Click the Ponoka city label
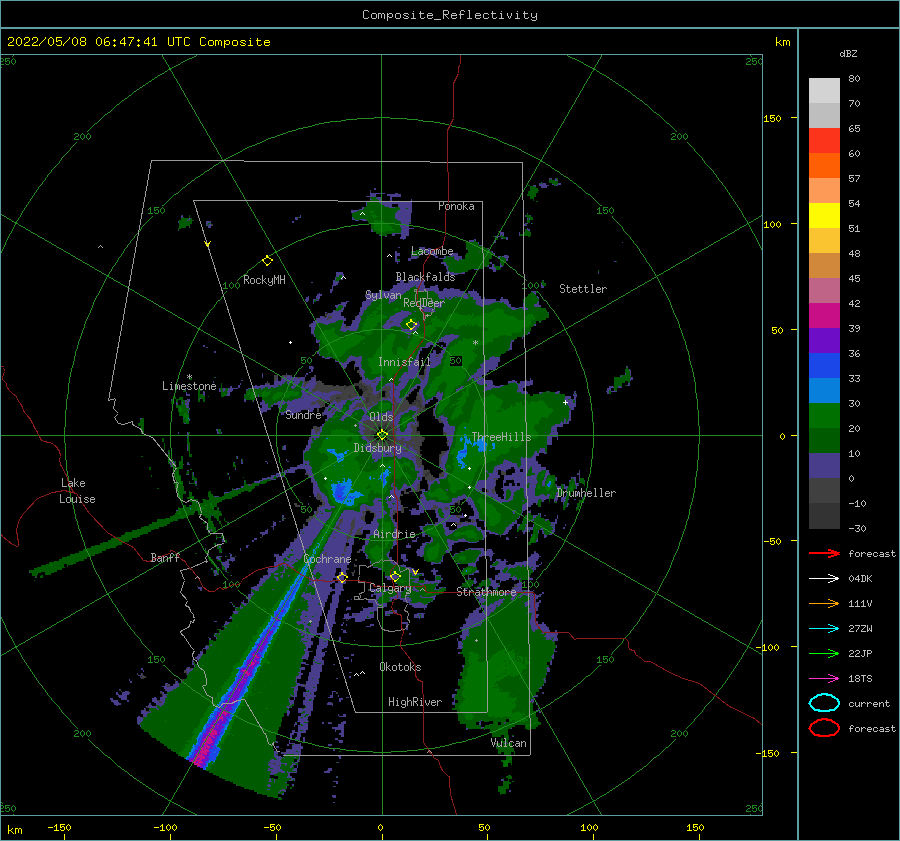 coord(456,206)
